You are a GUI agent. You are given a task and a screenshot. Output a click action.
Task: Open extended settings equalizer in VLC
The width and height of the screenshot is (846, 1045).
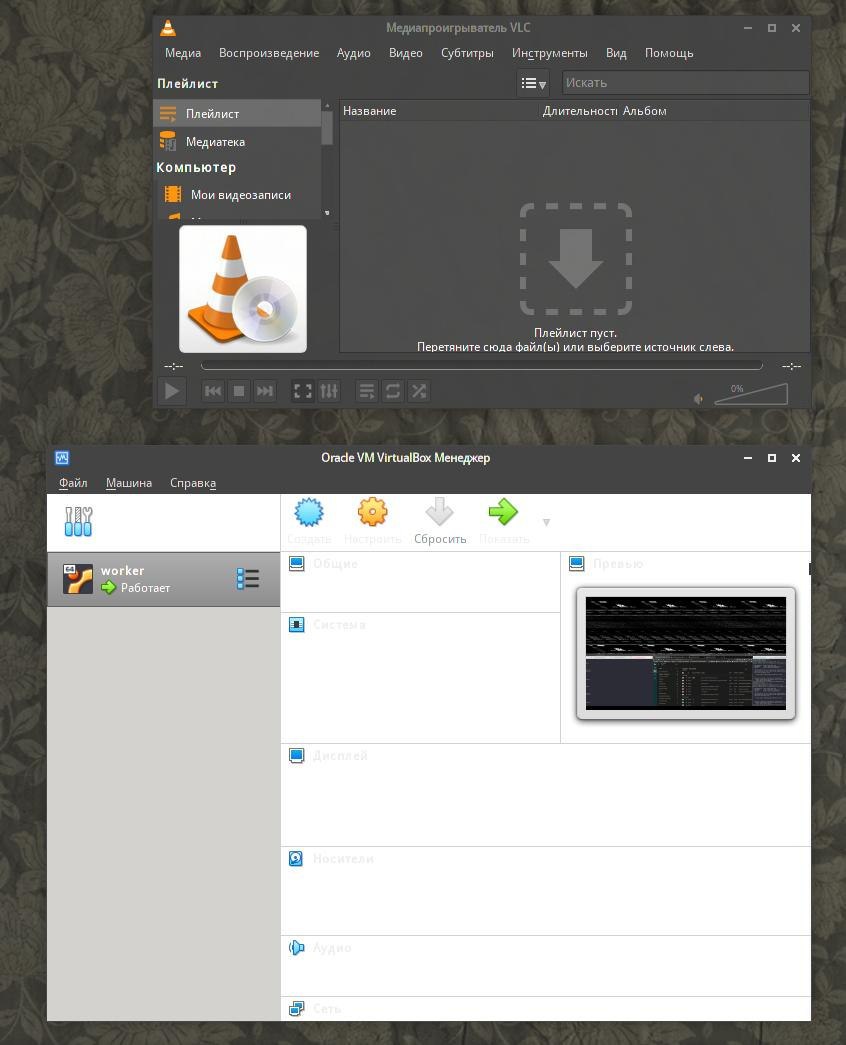[329, 391]
